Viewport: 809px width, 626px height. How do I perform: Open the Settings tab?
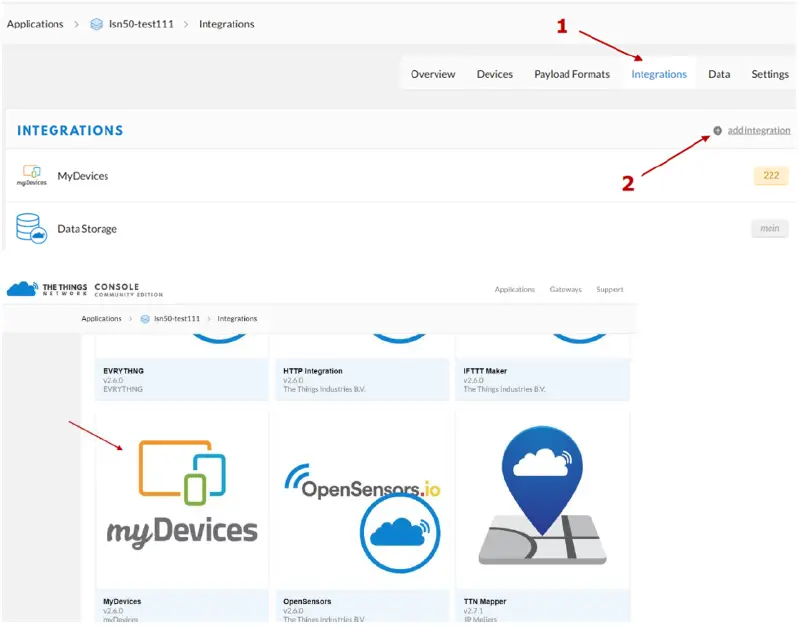[770, 74]
